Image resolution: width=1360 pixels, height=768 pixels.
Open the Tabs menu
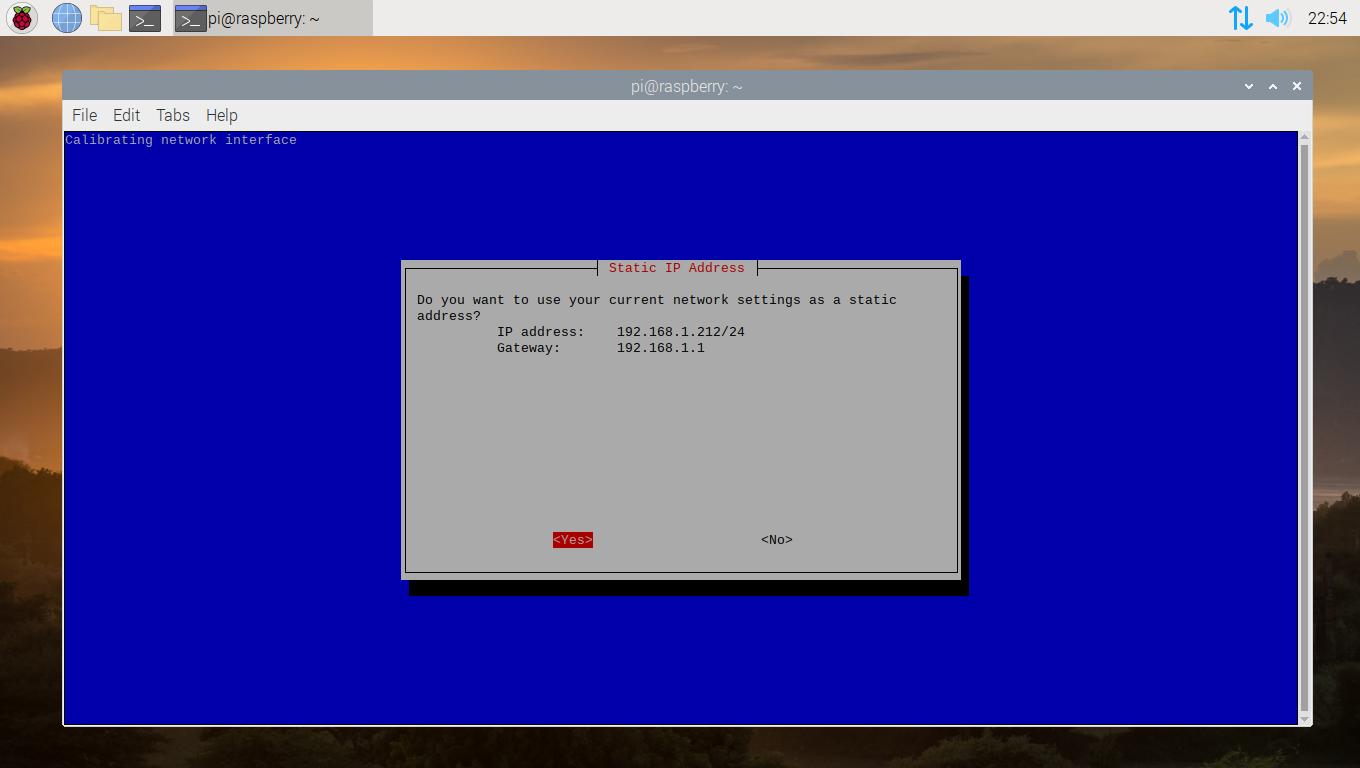(x=172, y=115)
